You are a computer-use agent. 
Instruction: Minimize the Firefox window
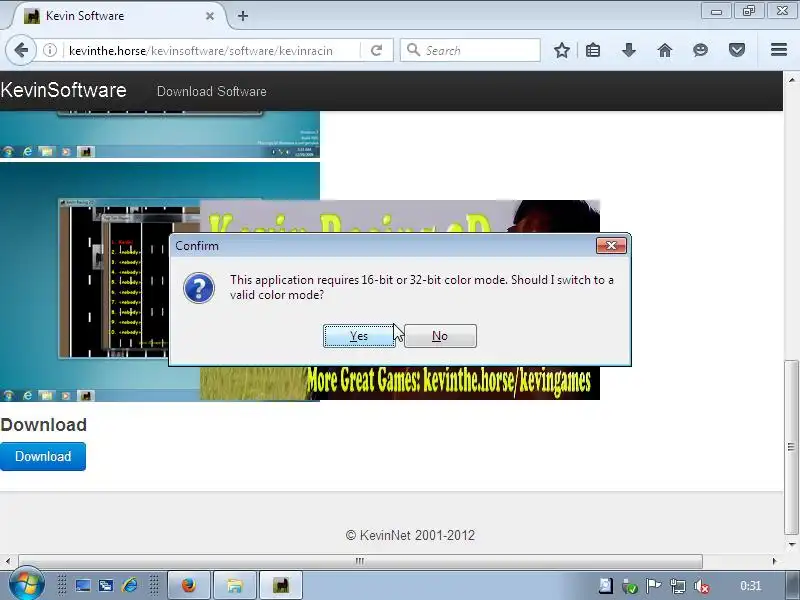click(716, 11)
